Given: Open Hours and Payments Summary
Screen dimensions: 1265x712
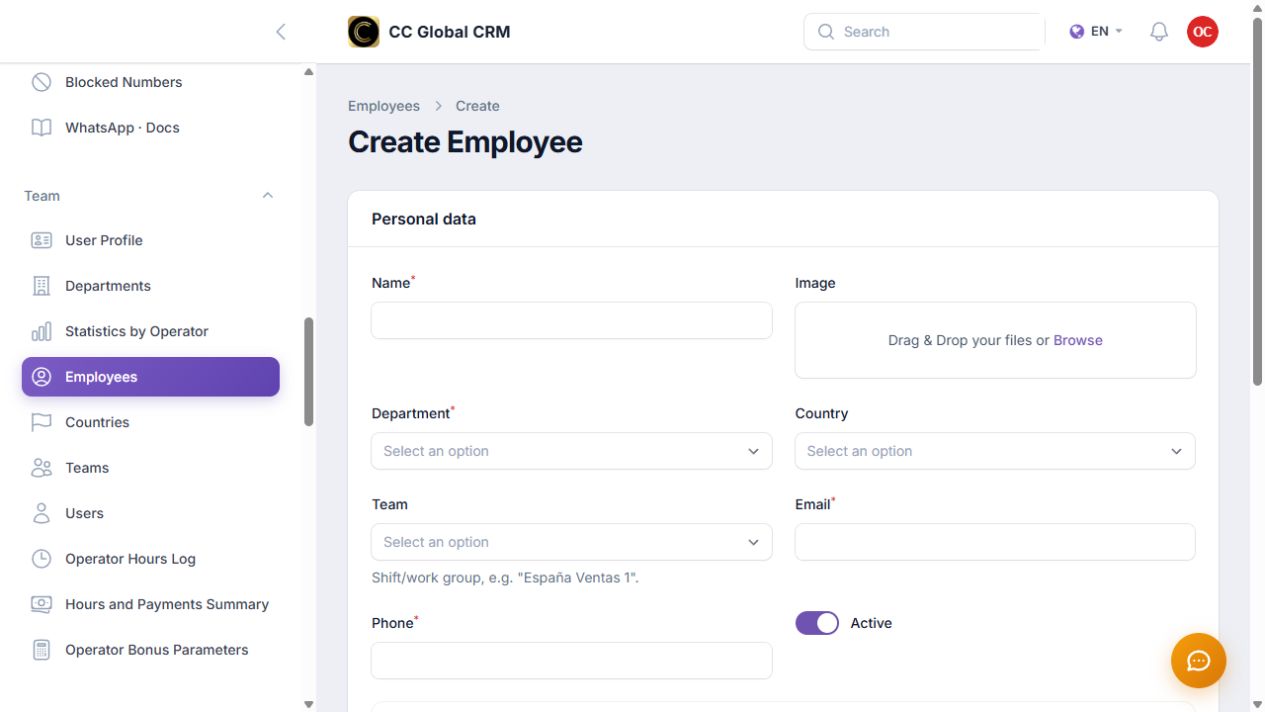Looking at the screenshot, I should point(151,604).
